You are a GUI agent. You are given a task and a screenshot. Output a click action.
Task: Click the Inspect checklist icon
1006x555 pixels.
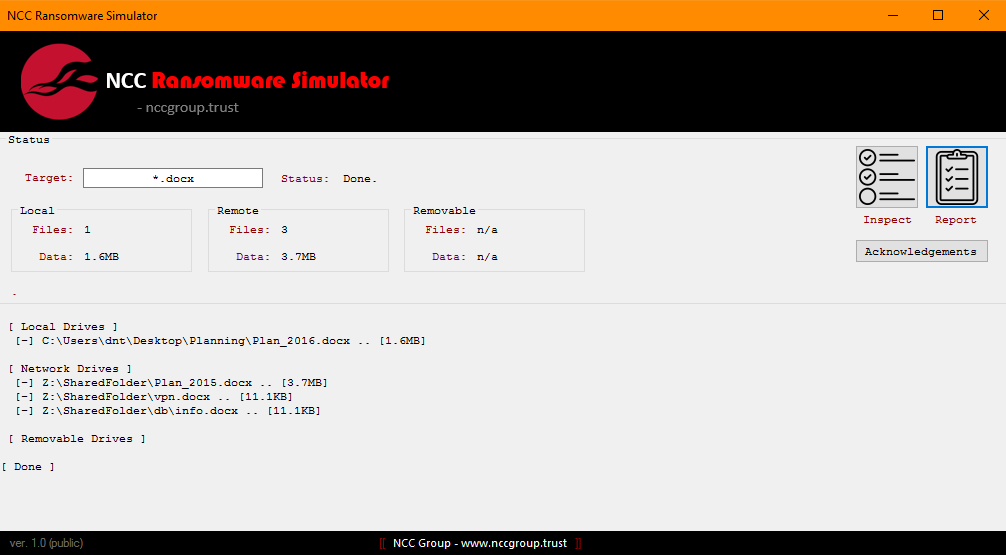coord(886,177)
